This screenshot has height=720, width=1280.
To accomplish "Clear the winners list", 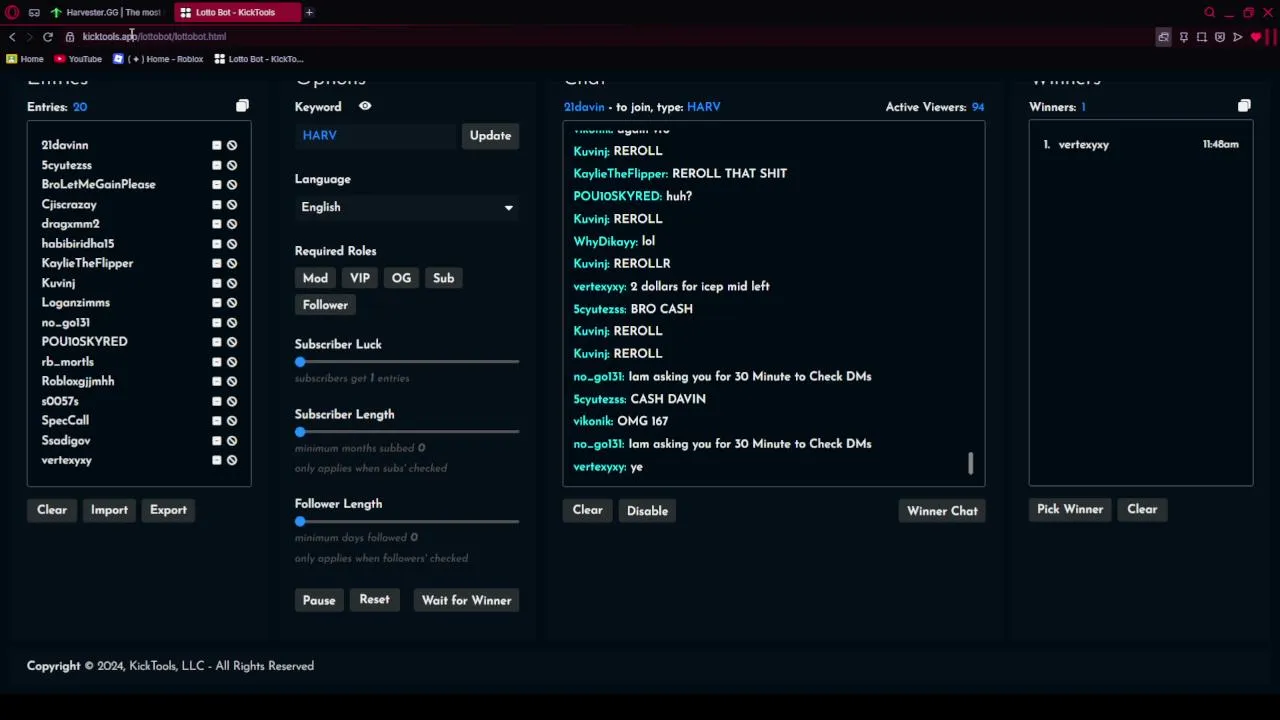I will [x=1142, y=509].
